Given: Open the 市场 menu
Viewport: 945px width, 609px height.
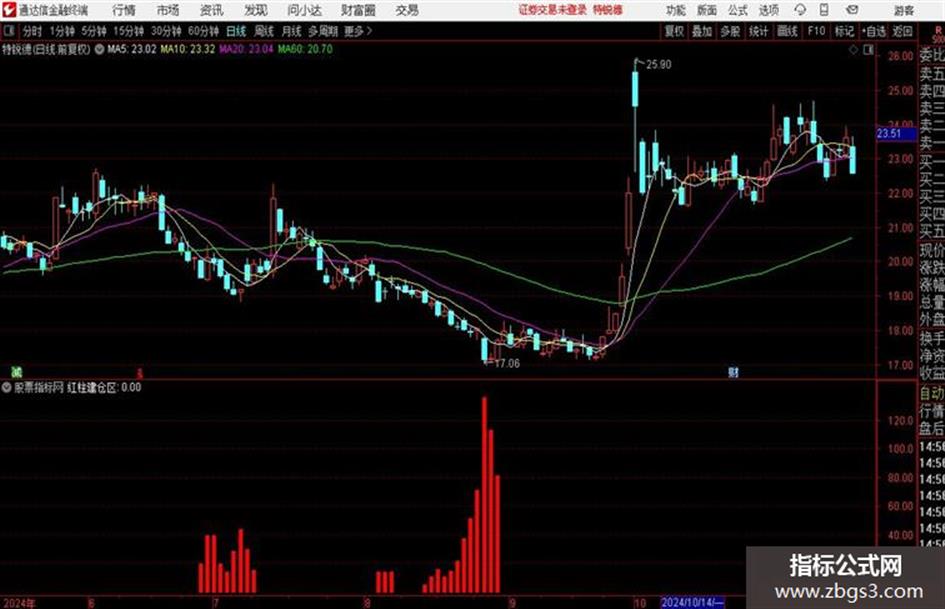Looking at the screenshot, I should (168, 10).
